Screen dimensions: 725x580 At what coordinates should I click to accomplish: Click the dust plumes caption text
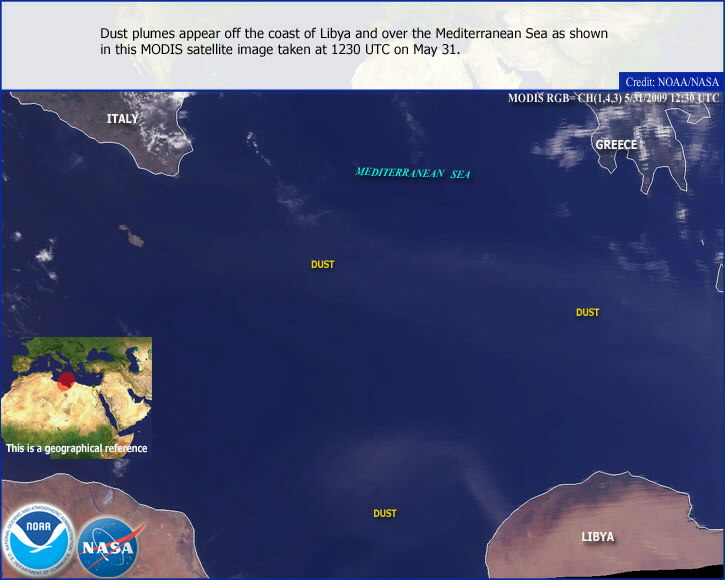pyautogui.click(x=353, y=41)
